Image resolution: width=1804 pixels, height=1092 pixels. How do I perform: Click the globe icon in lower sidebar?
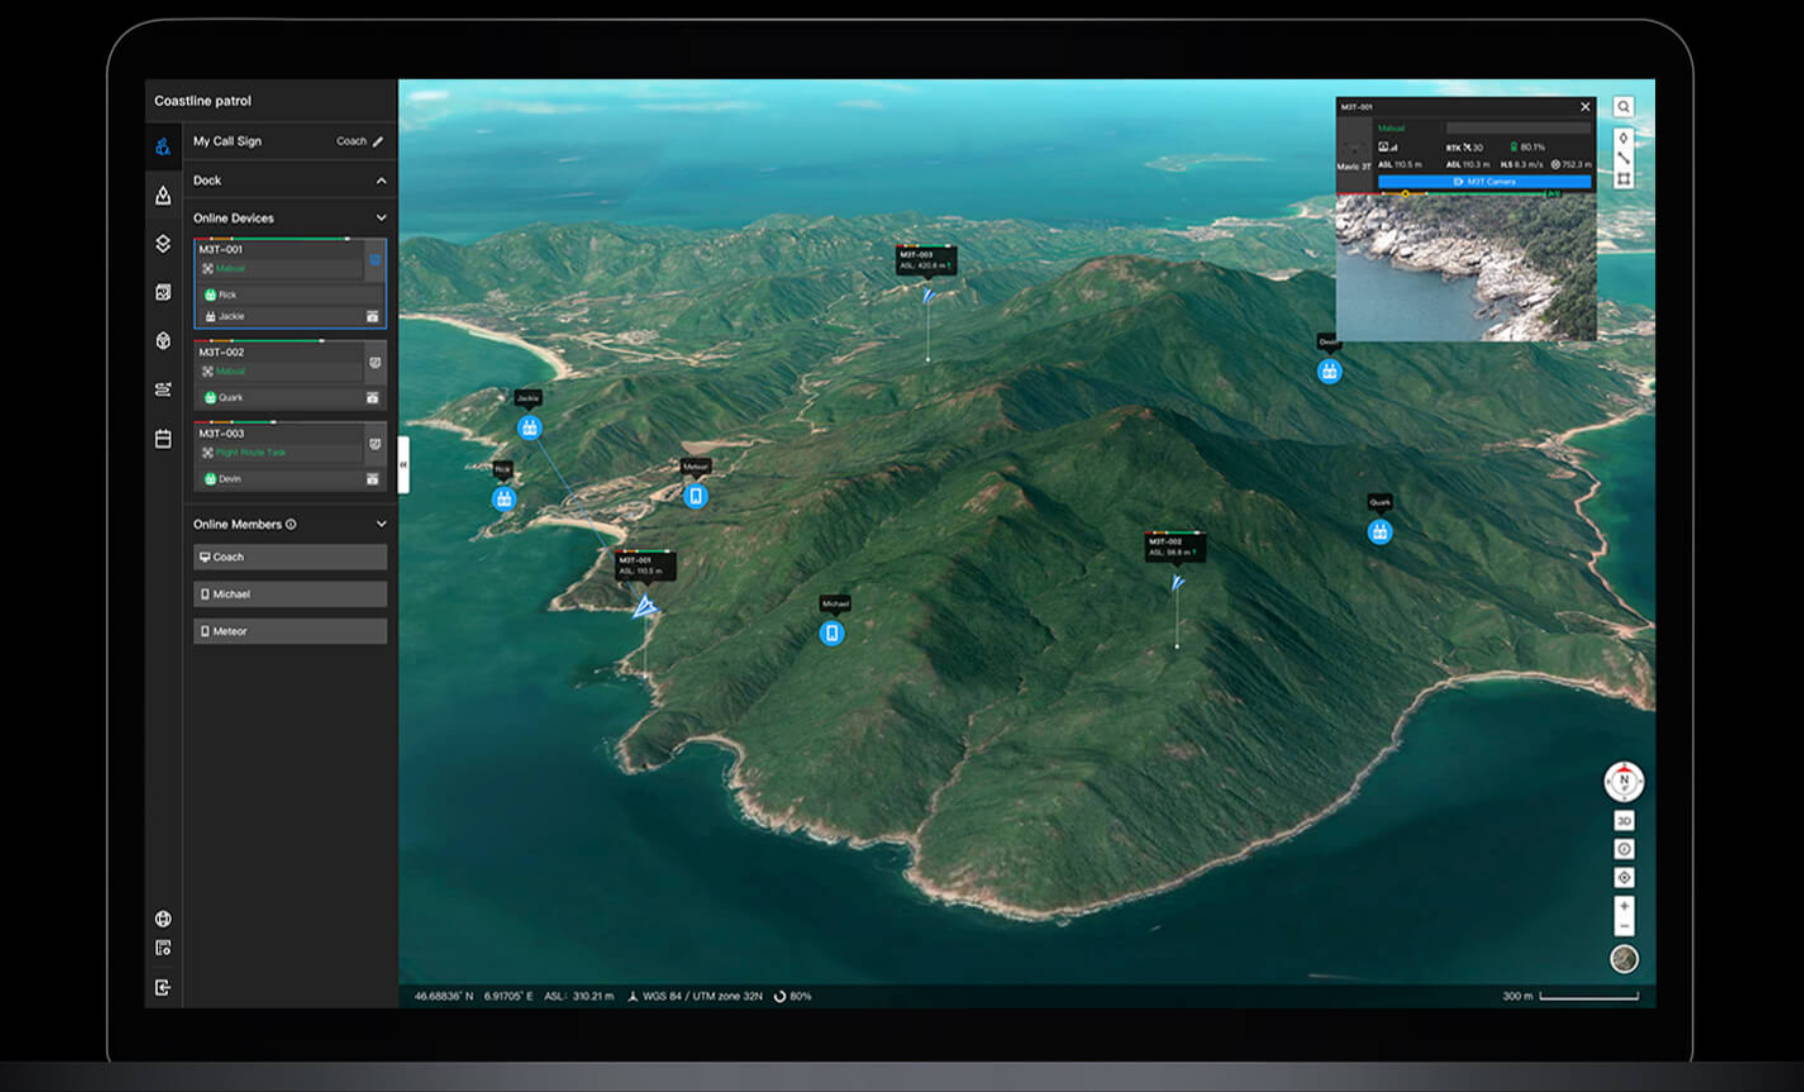click(x=163, y=919)
